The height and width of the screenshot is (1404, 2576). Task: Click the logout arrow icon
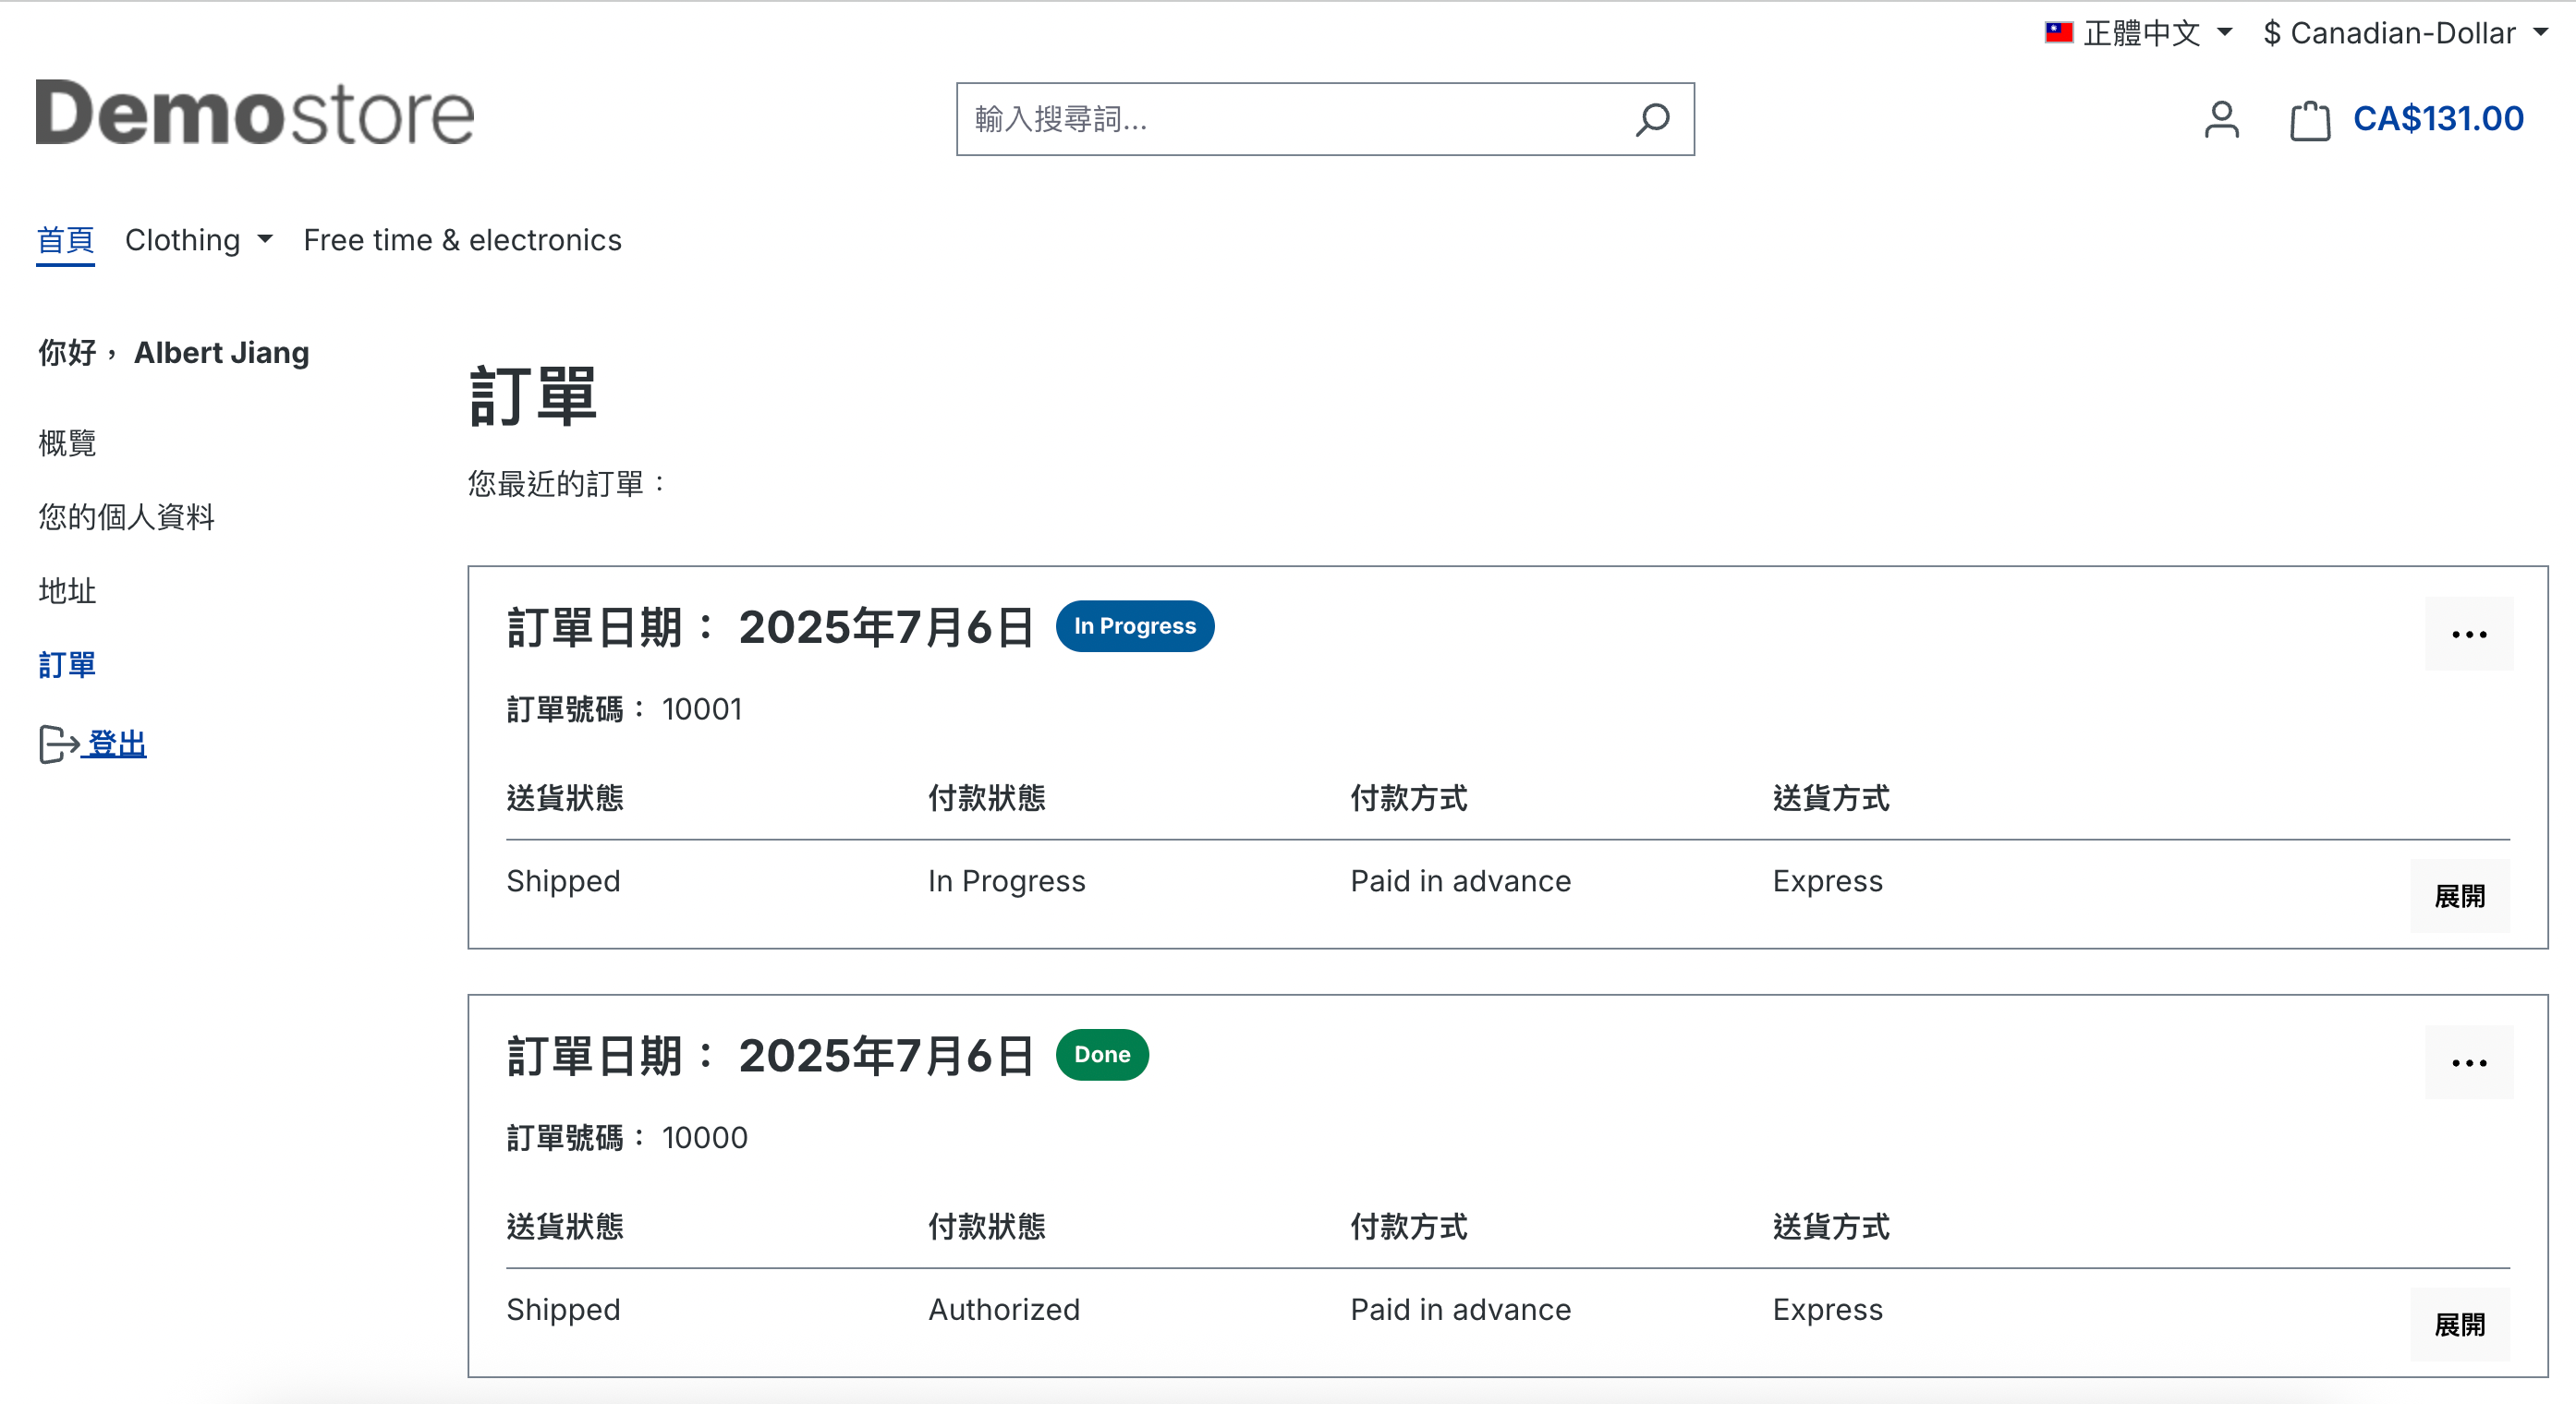pyautogui.click(x=59, y=744)
